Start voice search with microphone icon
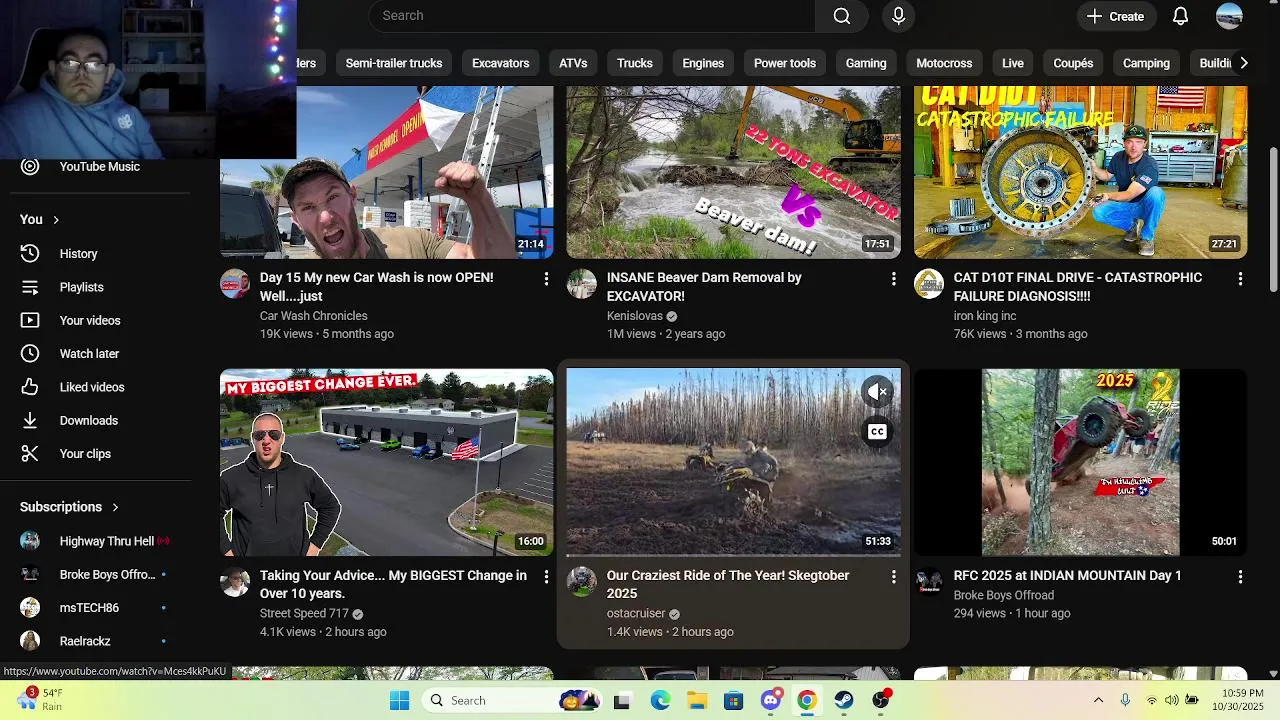 [x=898, y=16]
